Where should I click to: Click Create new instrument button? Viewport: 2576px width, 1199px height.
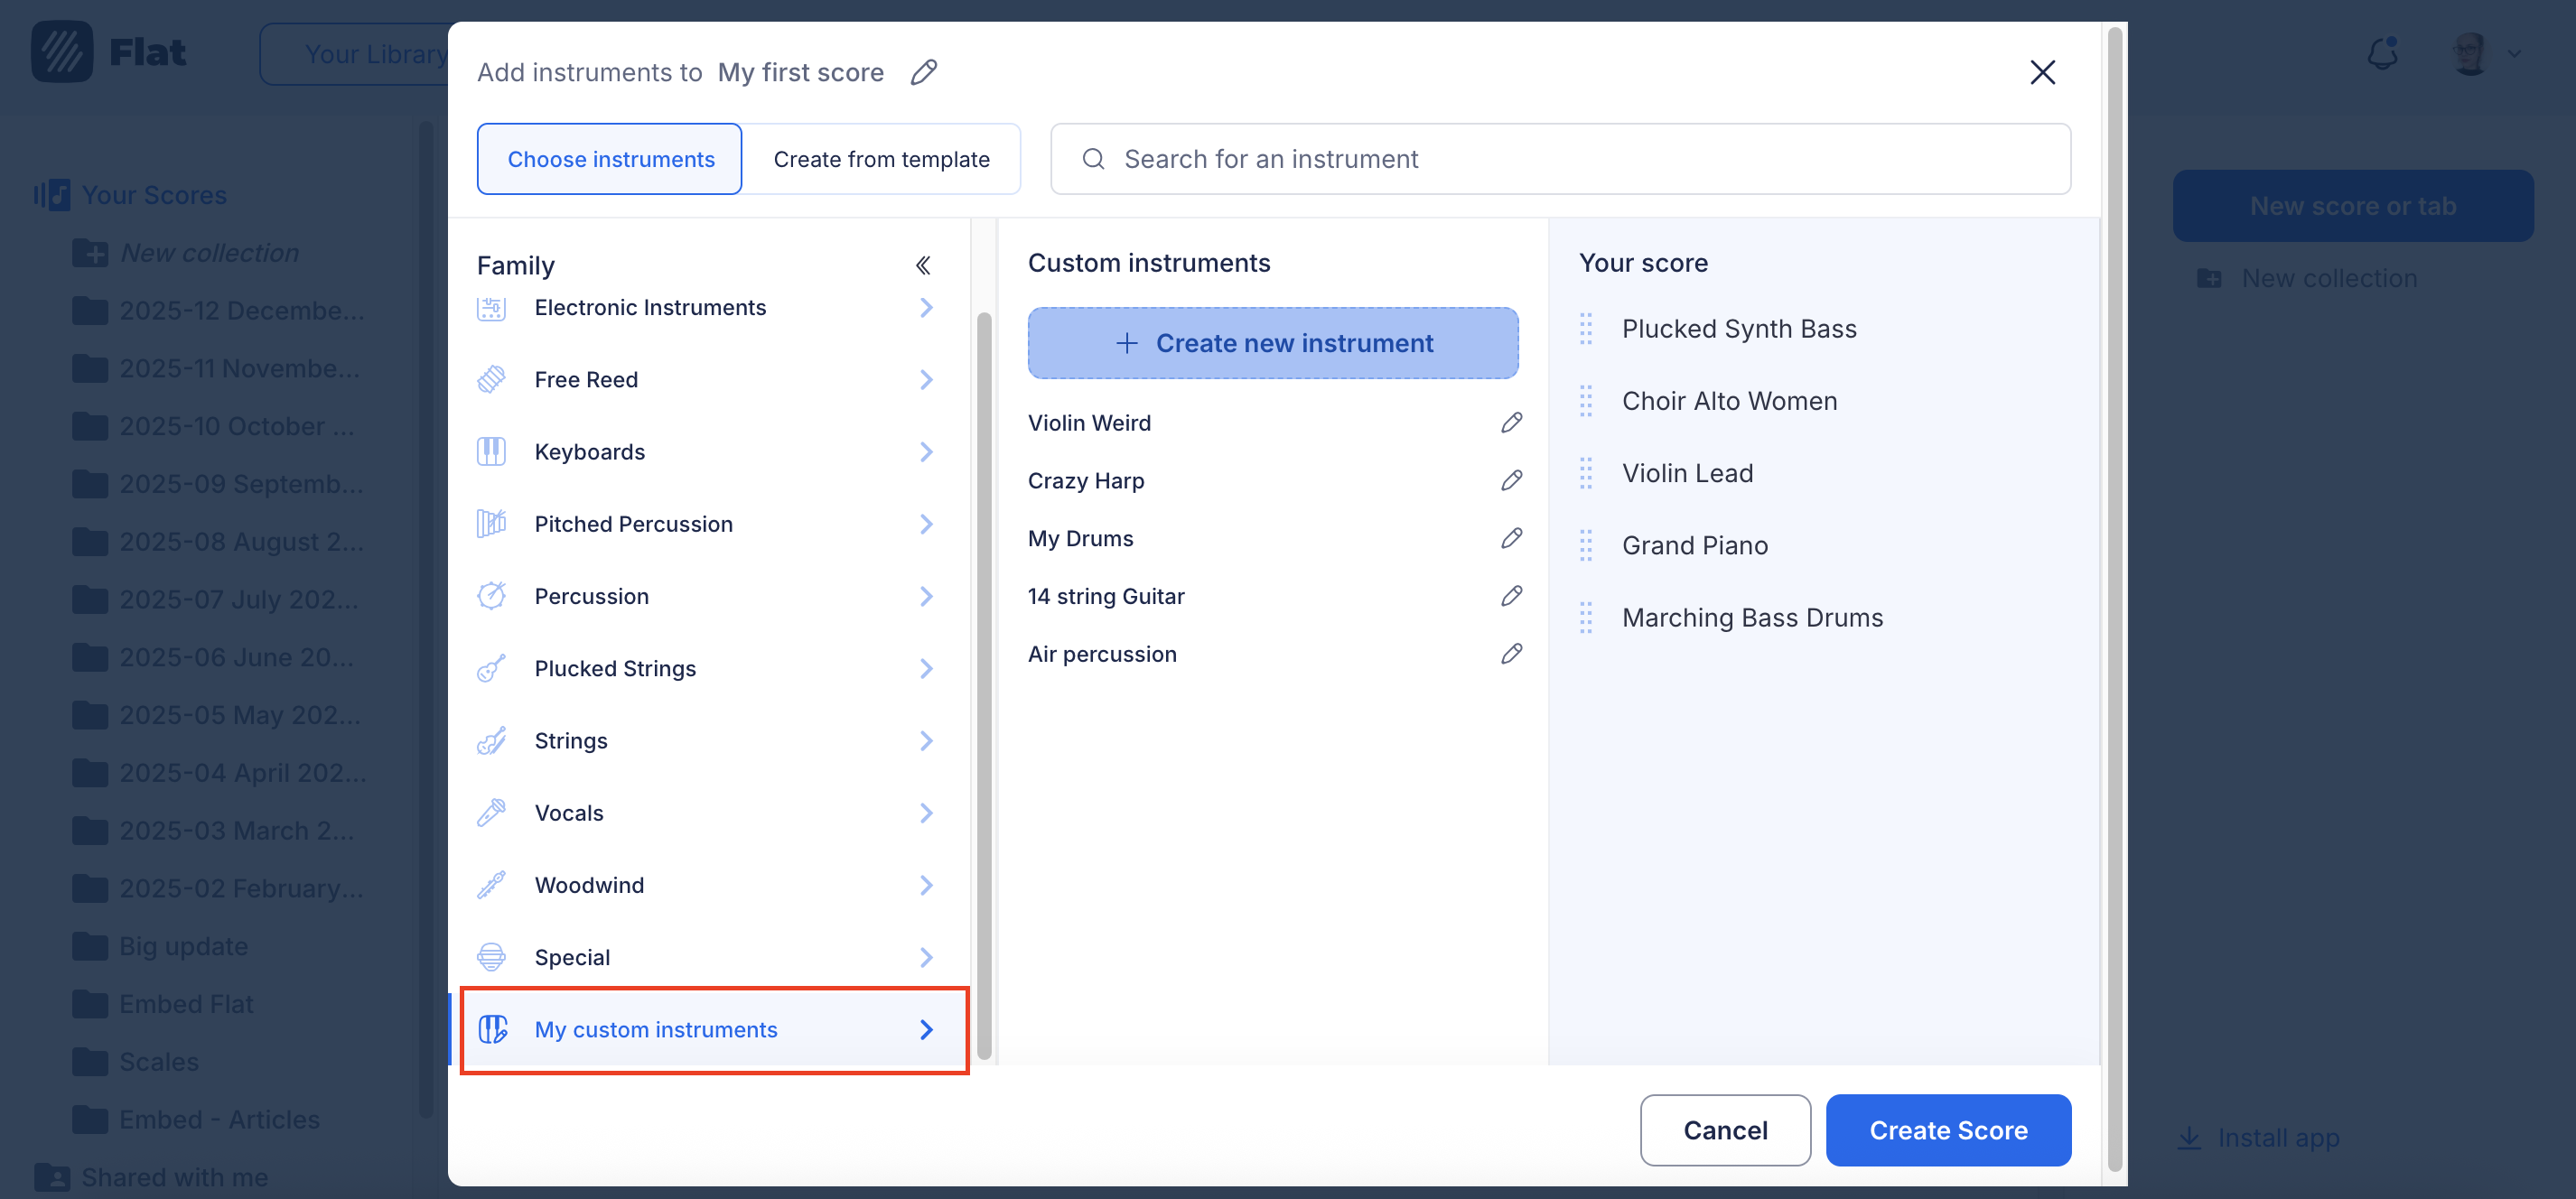(x=1272, y=343)
